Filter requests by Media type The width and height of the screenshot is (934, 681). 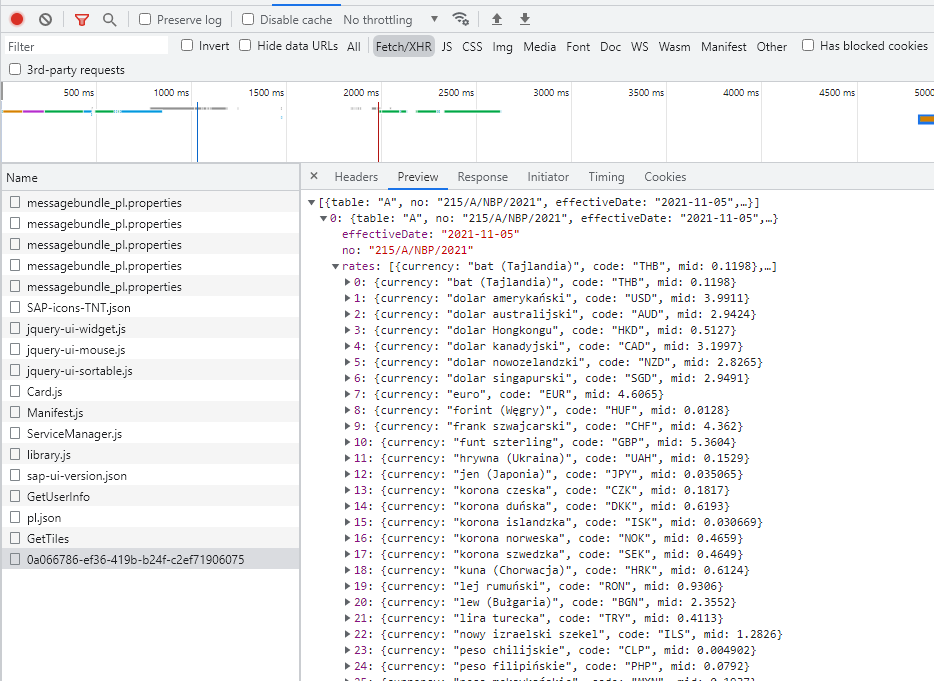click(x=540, y=46)
